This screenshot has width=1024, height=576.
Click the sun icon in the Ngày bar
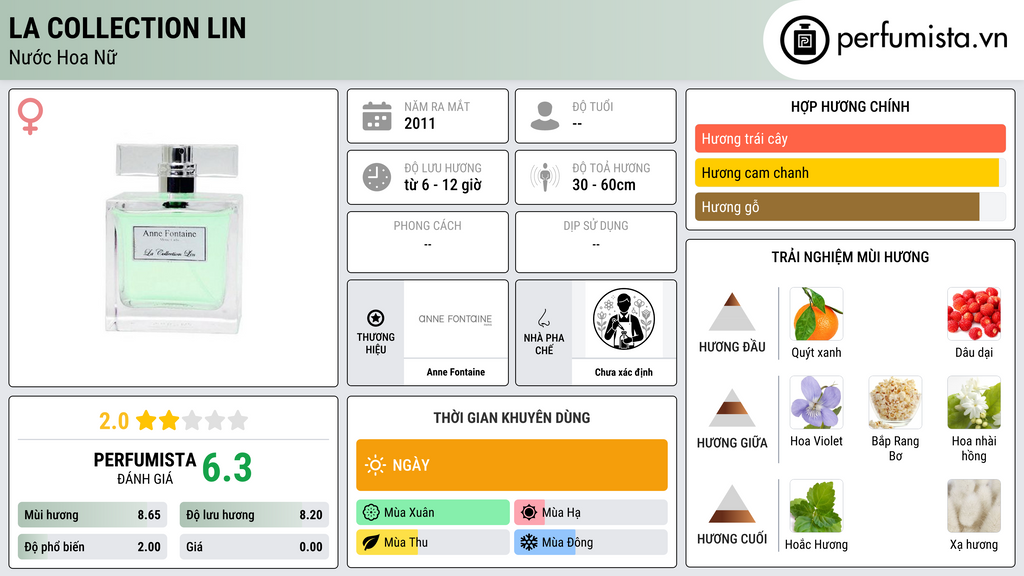pyautogui.click(x=375, y=465)
